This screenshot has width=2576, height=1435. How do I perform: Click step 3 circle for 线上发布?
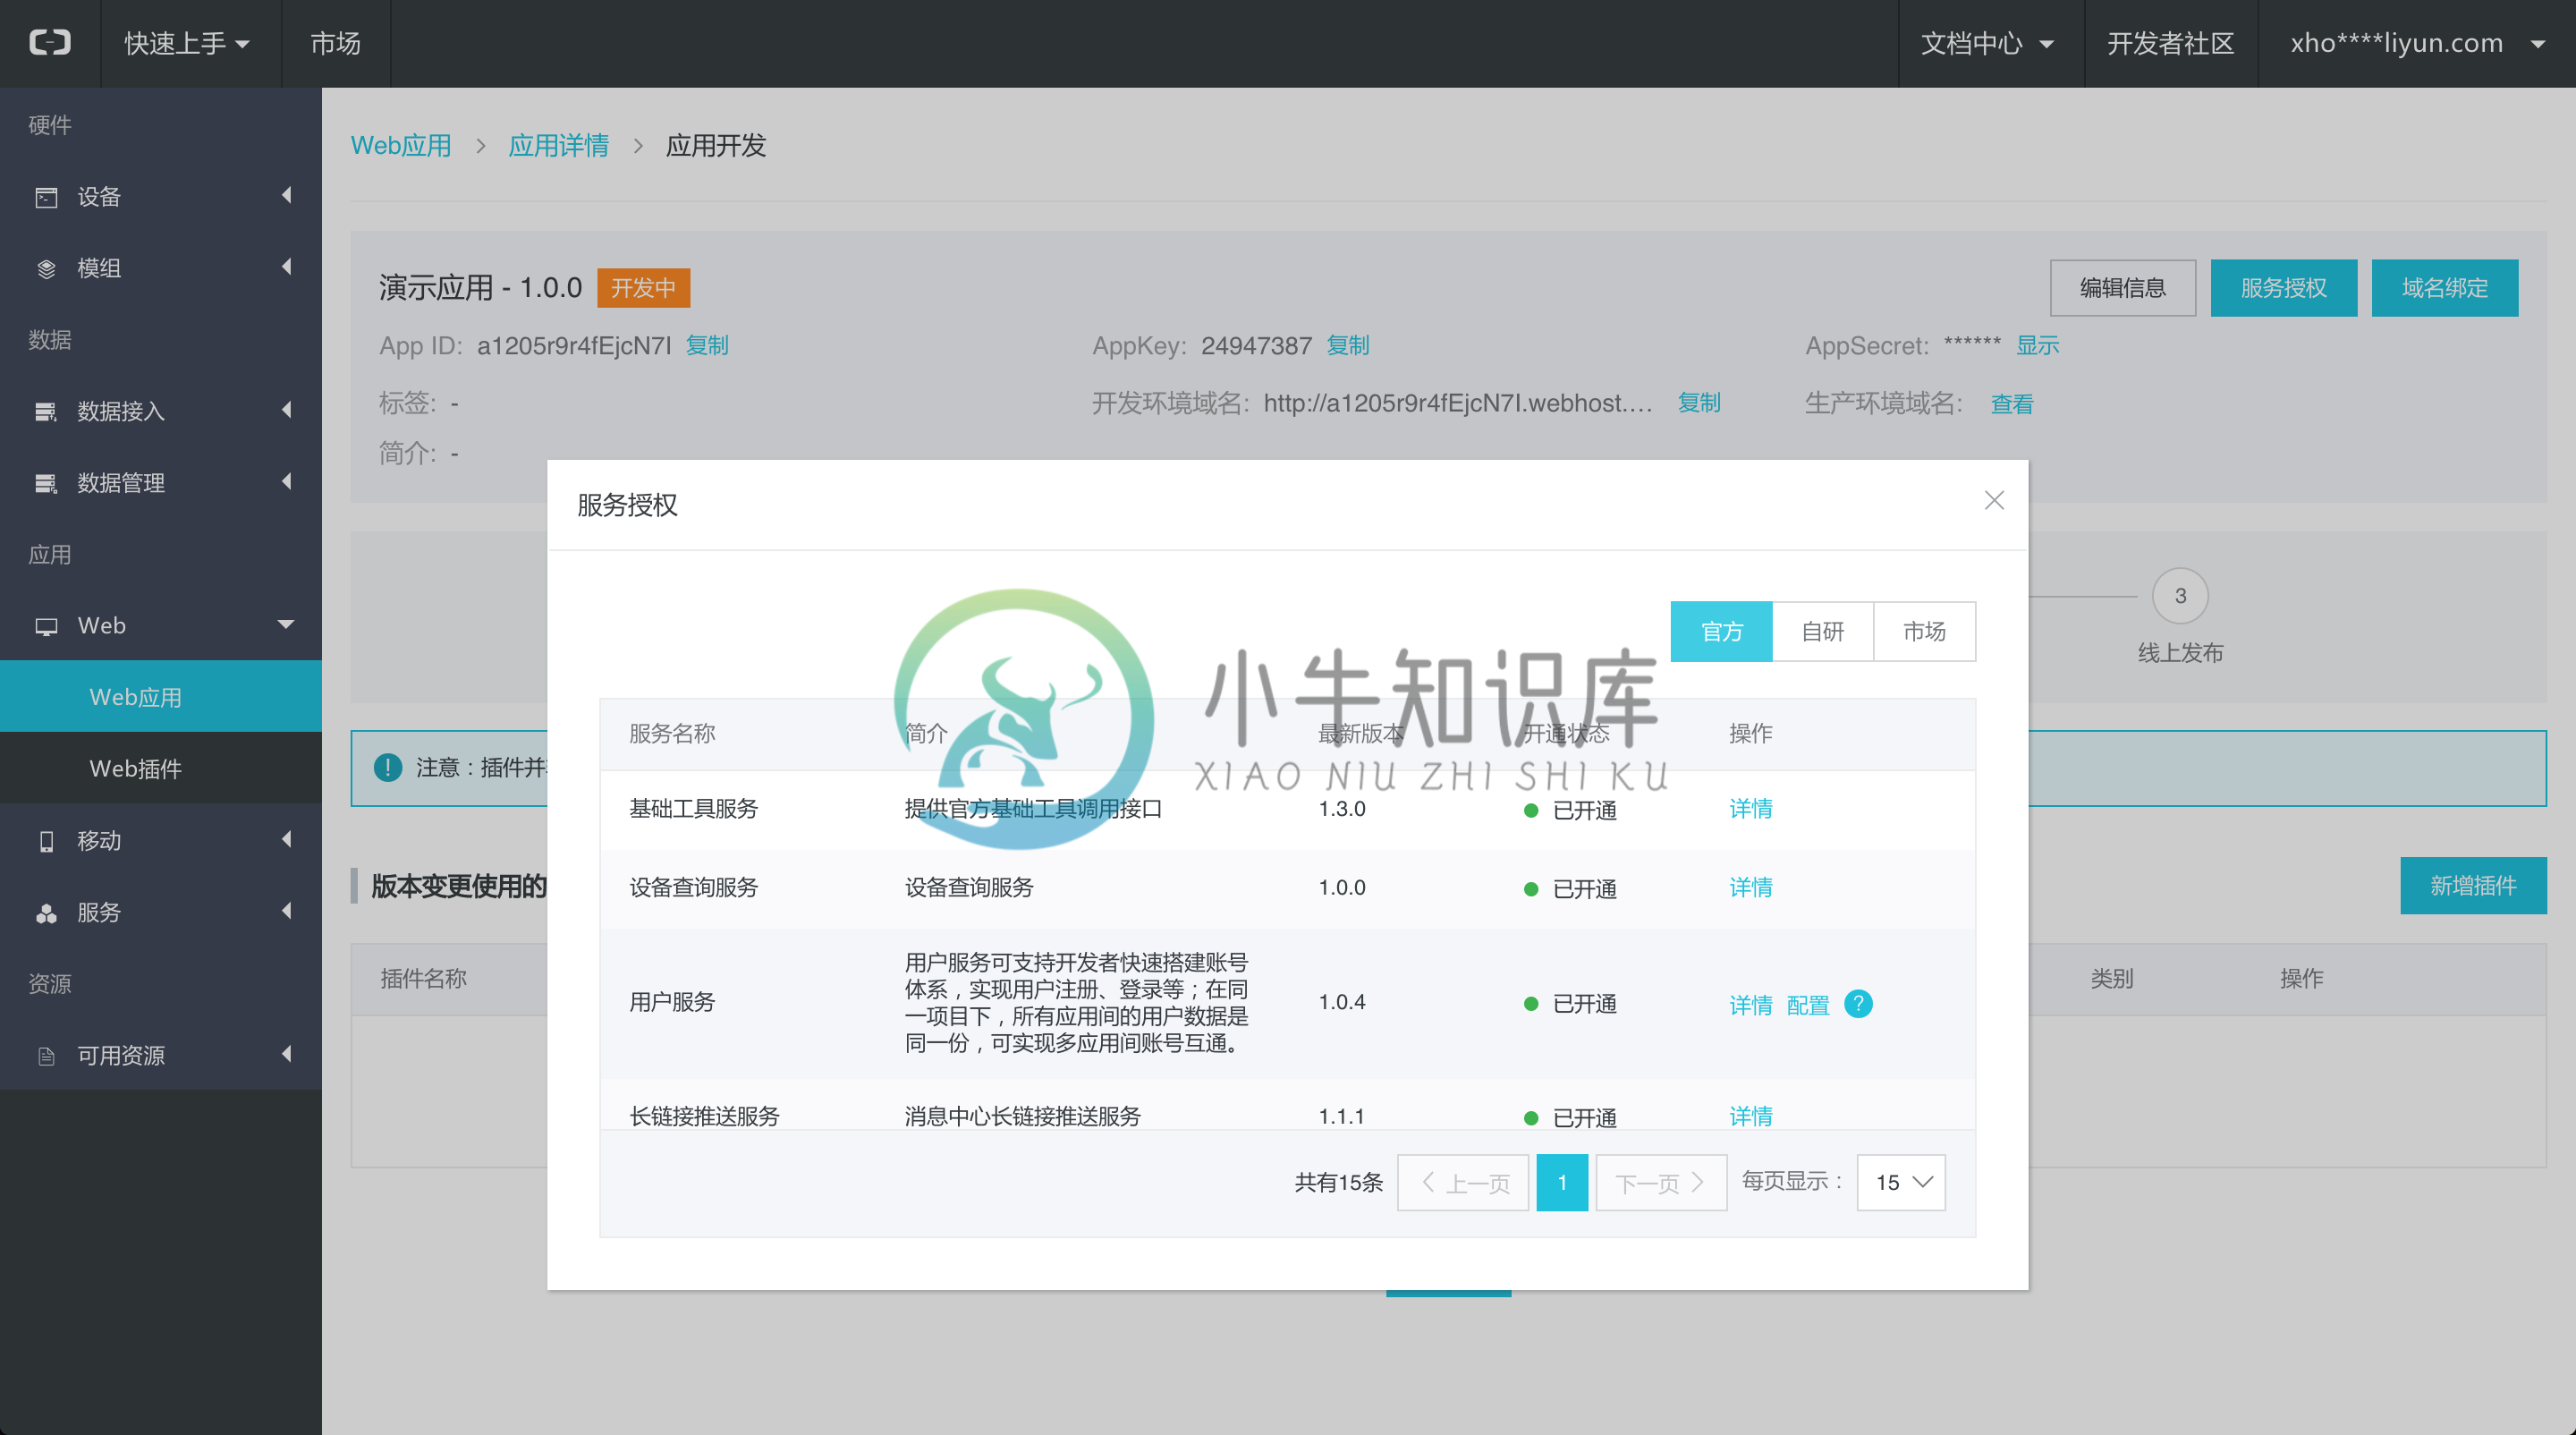[2181, 596]
